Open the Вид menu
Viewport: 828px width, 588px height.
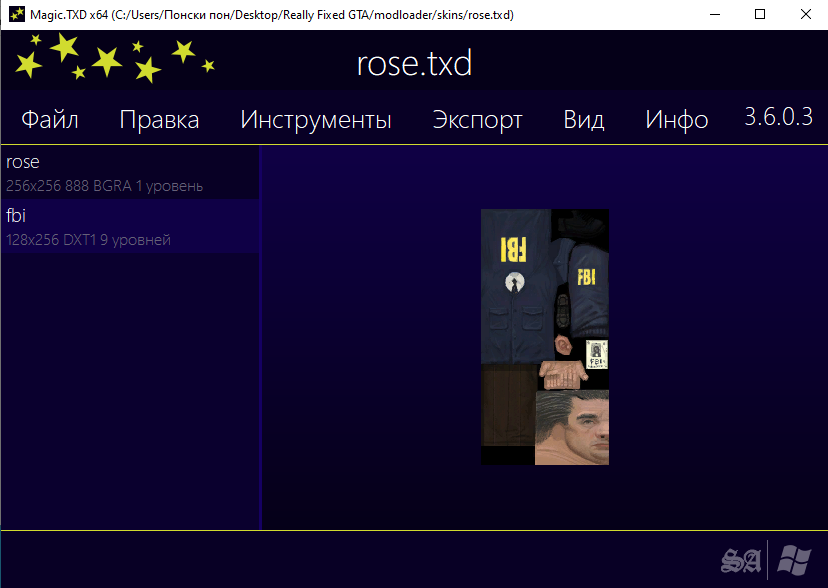(x=583, y=120)
